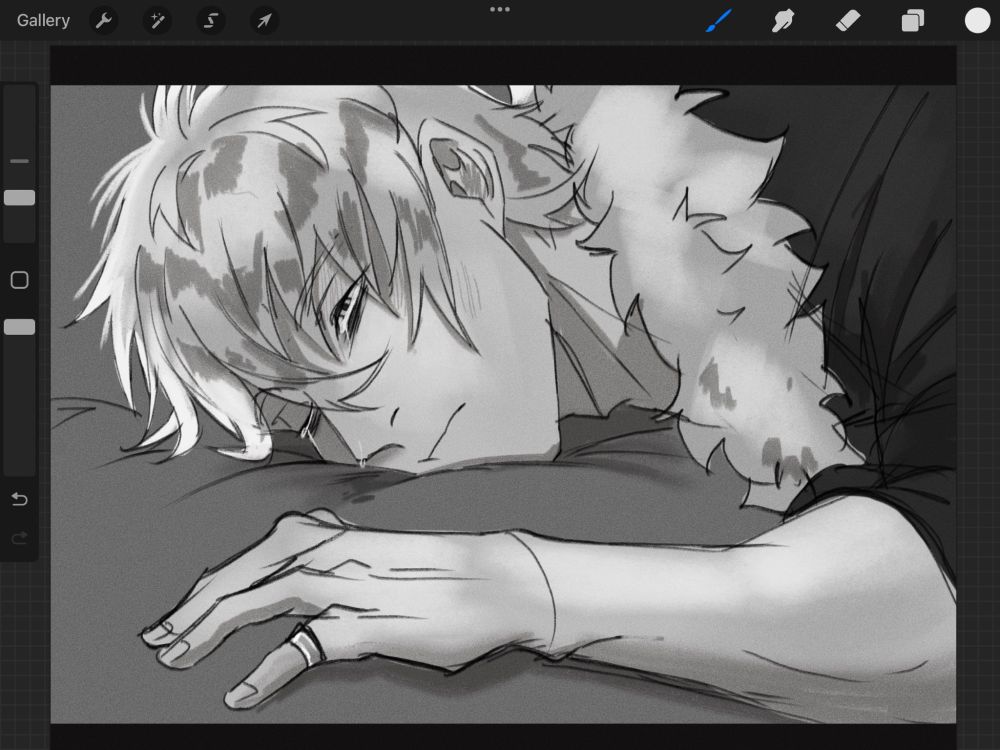Activate the Transform arrow tool
1000x750 pixels.
pos(264,21)
